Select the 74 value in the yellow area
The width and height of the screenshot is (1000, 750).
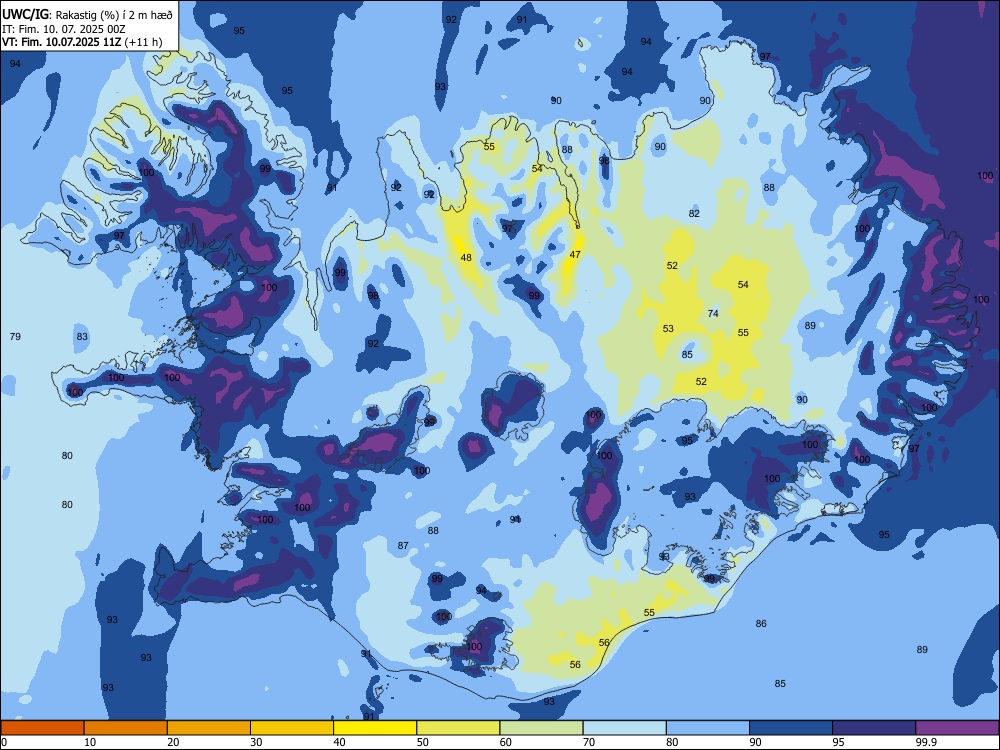pyautogui.click(x=713, y=313)
